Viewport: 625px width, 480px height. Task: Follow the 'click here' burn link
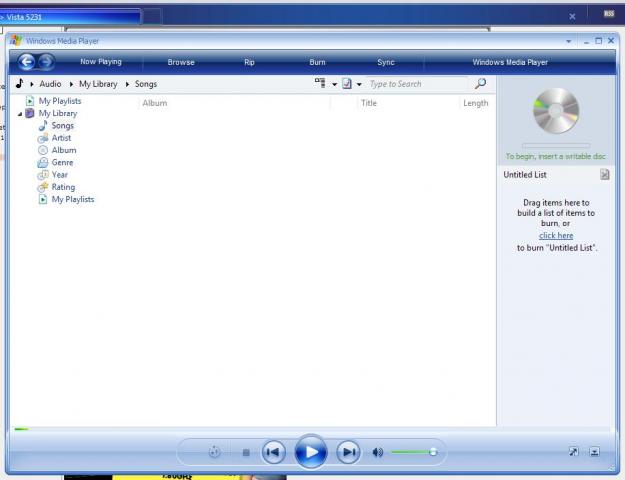click(x=556, y=236)
